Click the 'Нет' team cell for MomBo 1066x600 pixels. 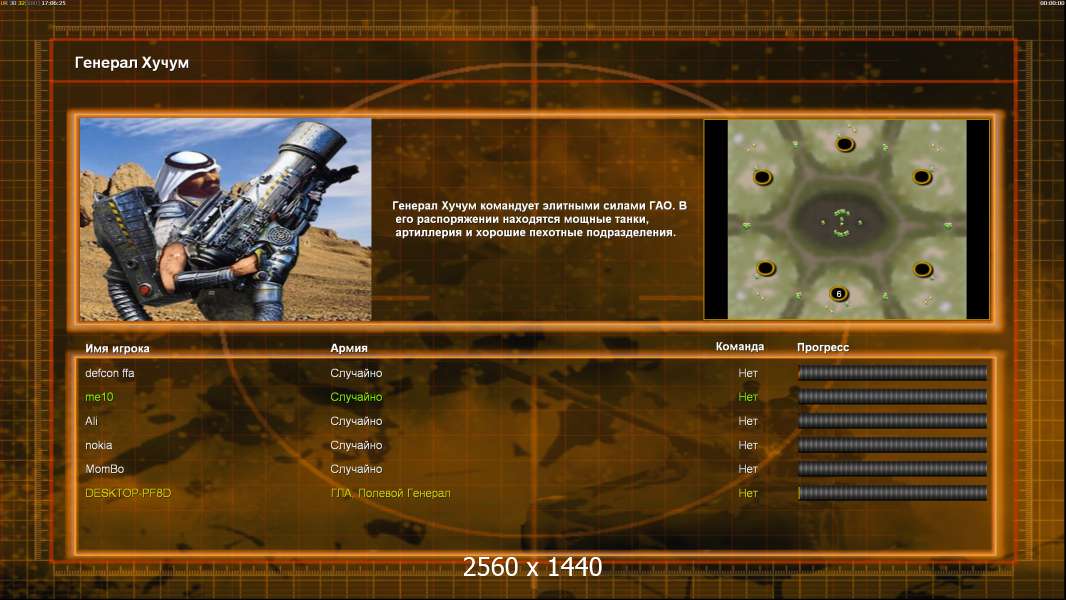748,469
